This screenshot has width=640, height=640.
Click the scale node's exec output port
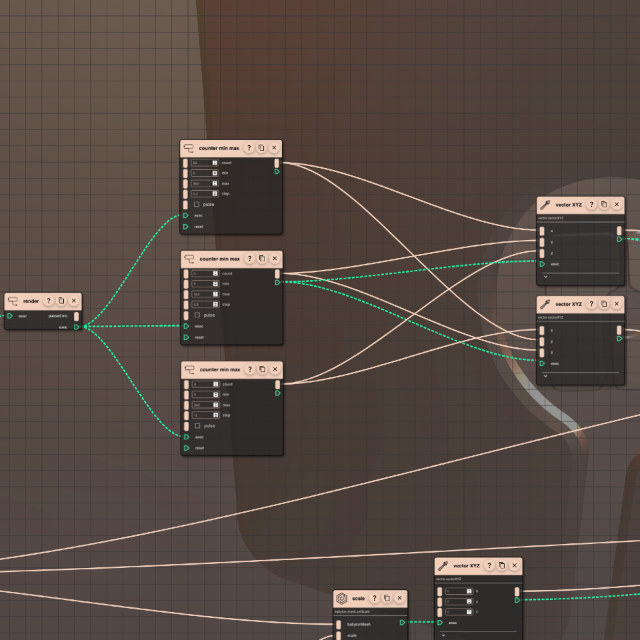point(402,622)
